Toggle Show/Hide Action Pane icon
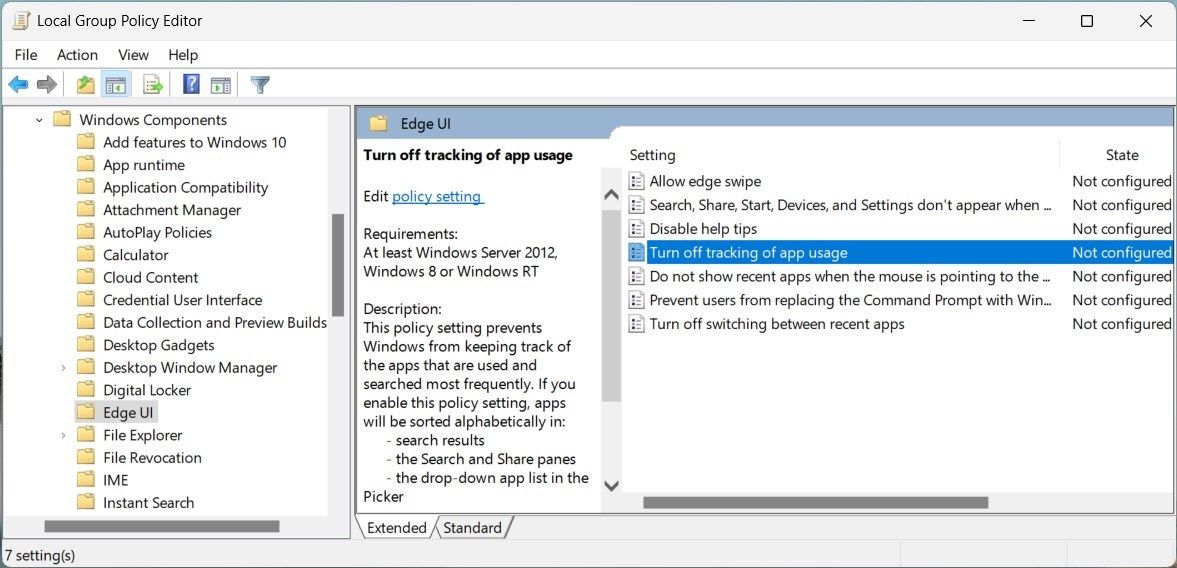 (x=220, y=85)
